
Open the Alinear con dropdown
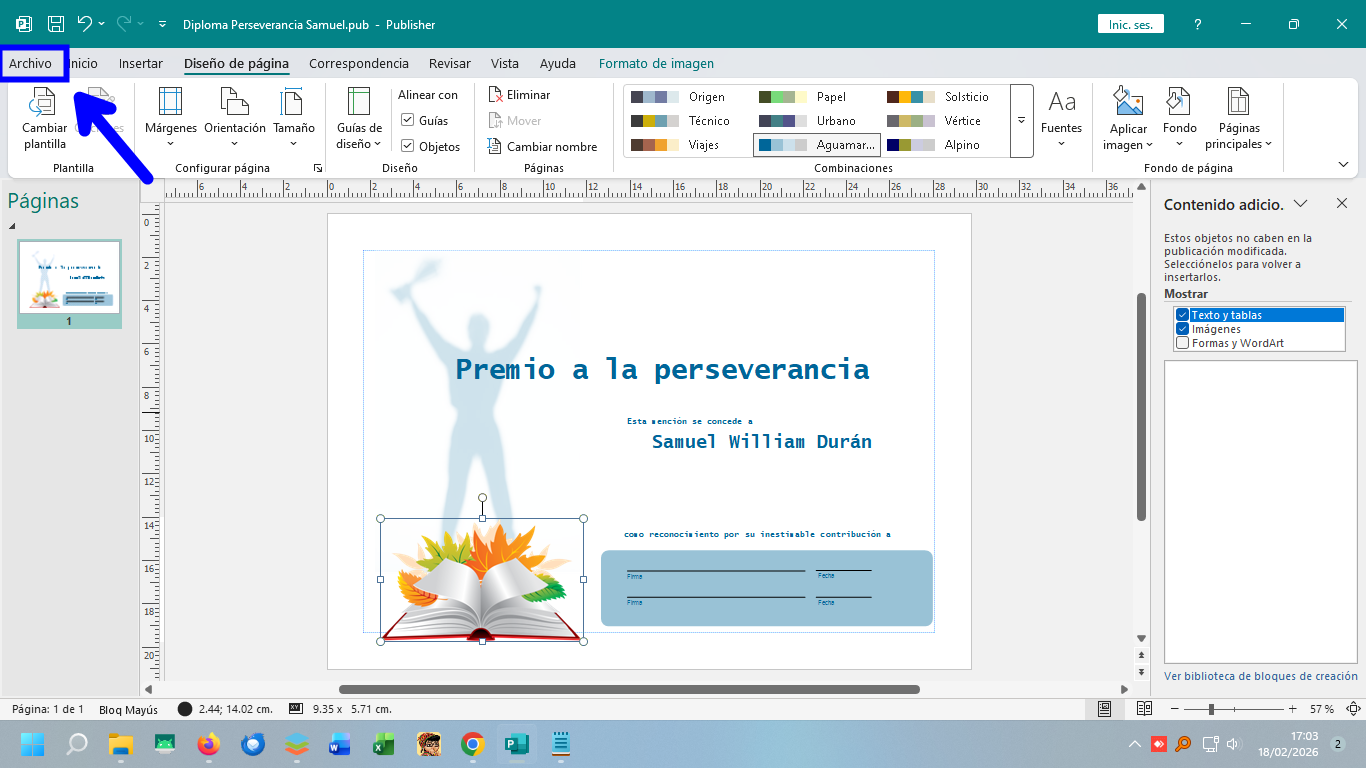tap(430, 94)
